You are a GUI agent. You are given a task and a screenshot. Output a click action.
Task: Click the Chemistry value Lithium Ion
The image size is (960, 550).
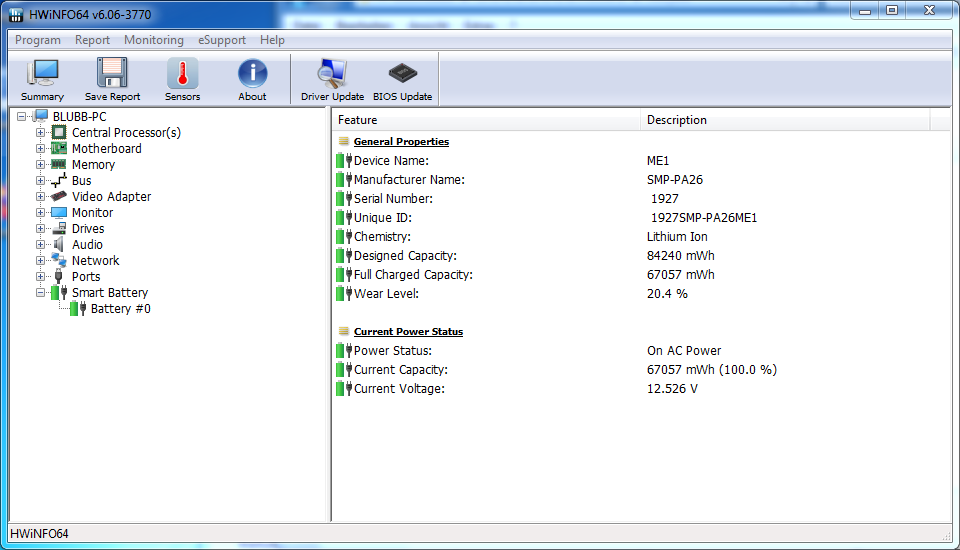pos(677,236)
